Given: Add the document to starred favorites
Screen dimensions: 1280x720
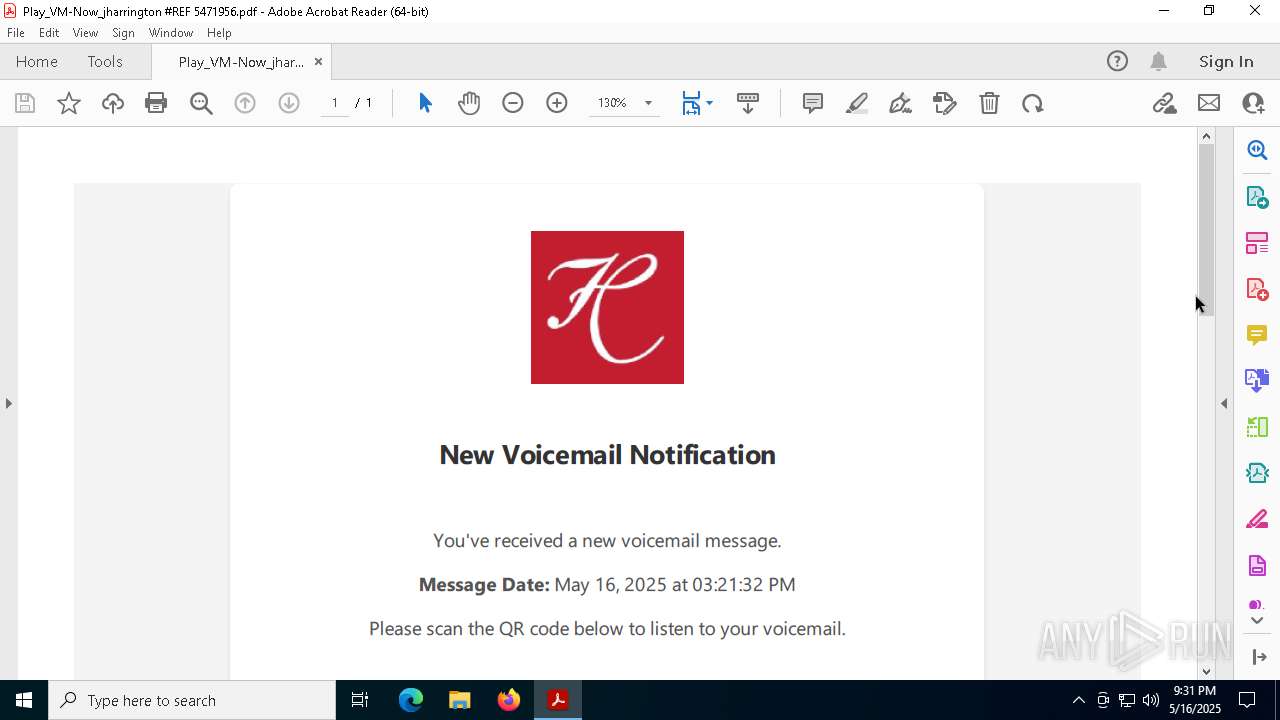Looking at the screenshot, I should 69,103.
